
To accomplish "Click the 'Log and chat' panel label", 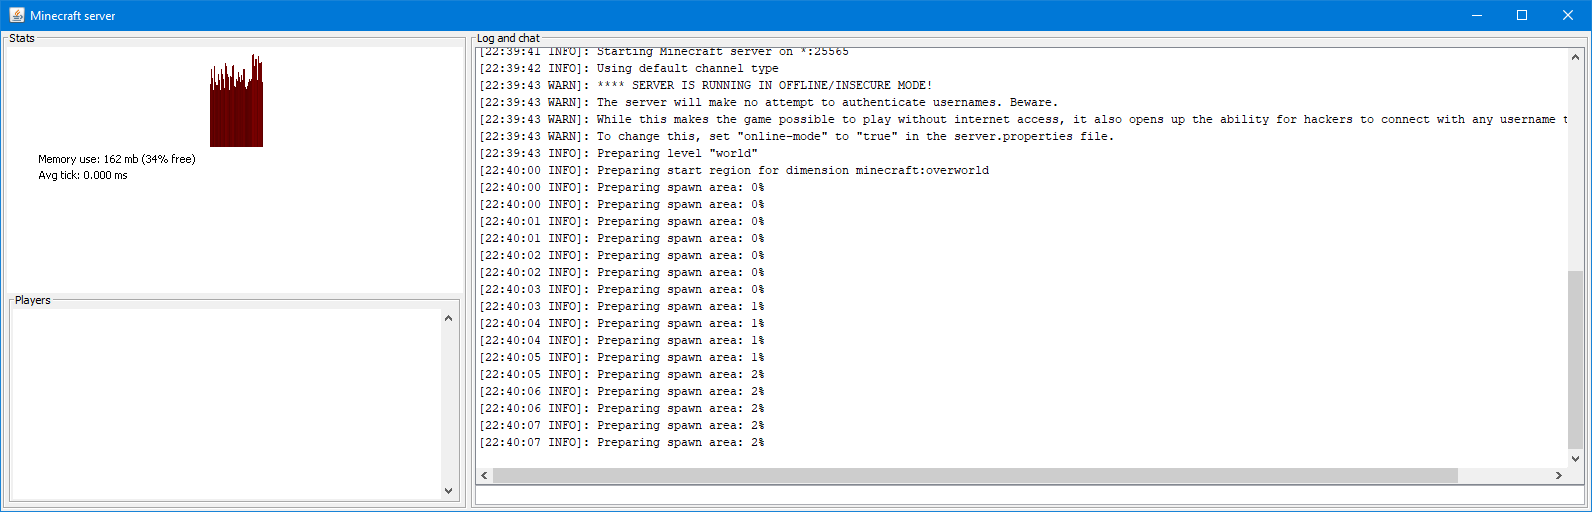I will tap(508, 38).
